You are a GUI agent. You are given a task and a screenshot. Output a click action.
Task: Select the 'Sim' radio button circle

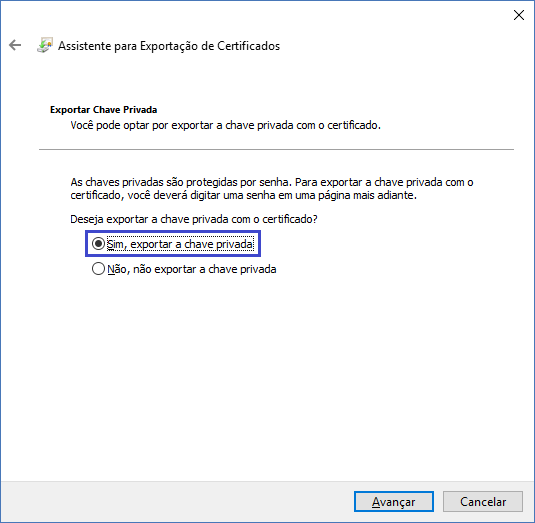[x=98, y=244]
